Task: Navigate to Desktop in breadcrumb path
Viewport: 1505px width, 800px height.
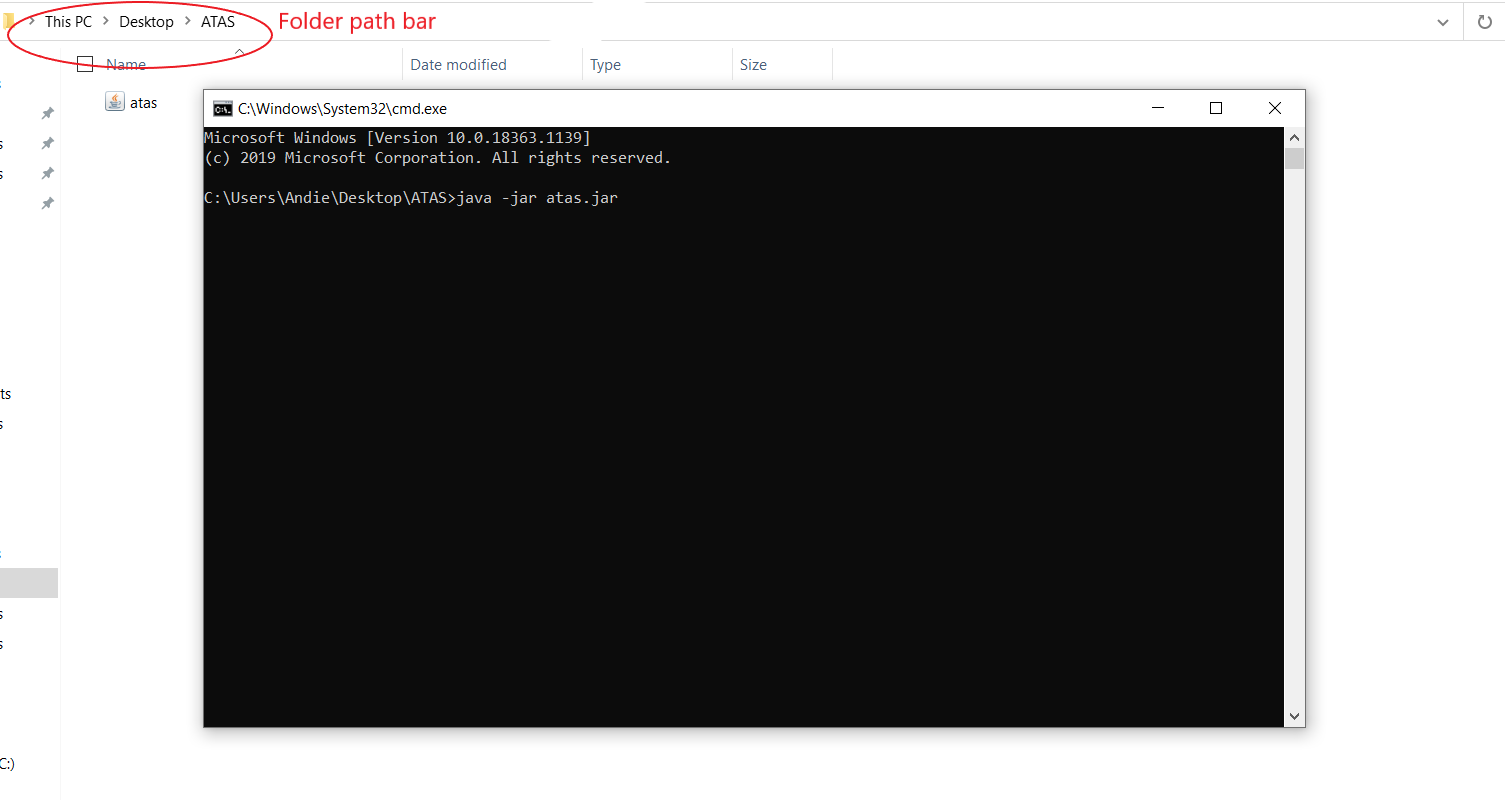Action: point(146,21)
